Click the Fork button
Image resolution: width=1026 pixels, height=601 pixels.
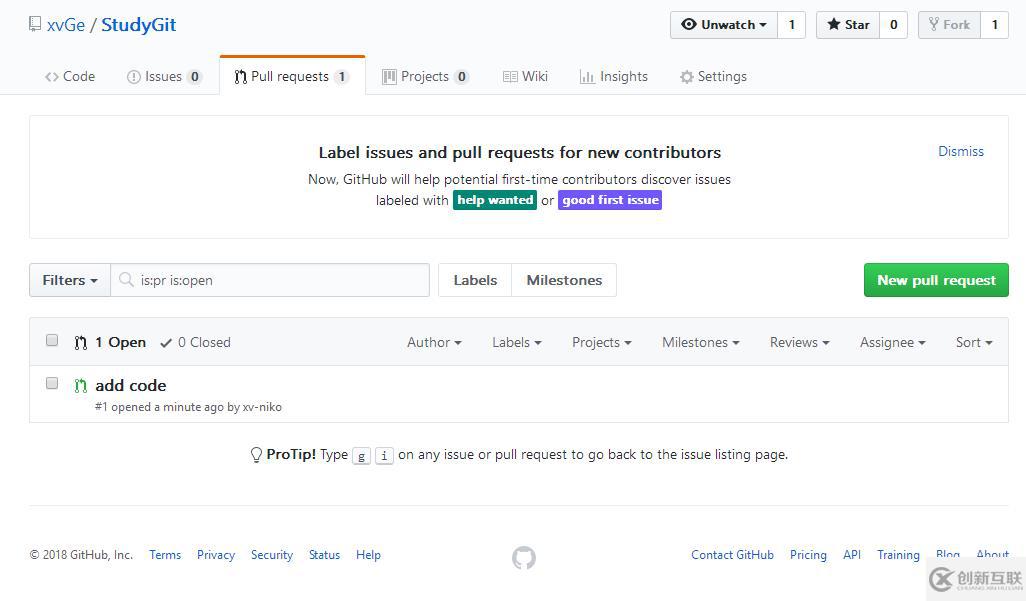click(x=948, y=25)
